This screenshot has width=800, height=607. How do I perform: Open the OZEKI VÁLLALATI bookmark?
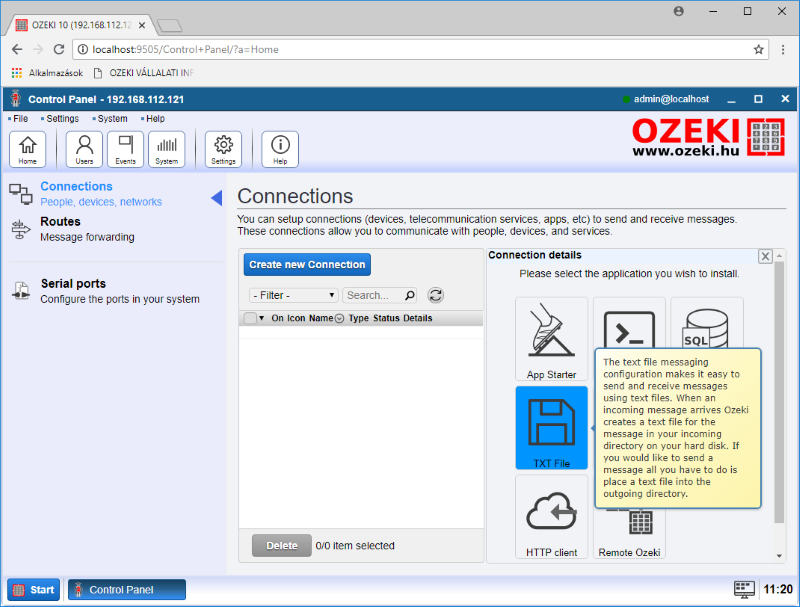click(144, 73)
